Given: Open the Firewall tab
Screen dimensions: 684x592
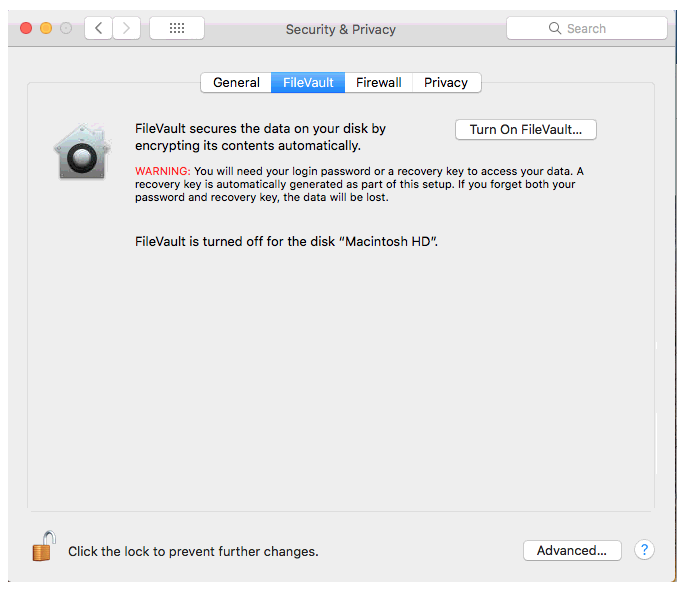Looking at the screenshot, I should 378,82.
